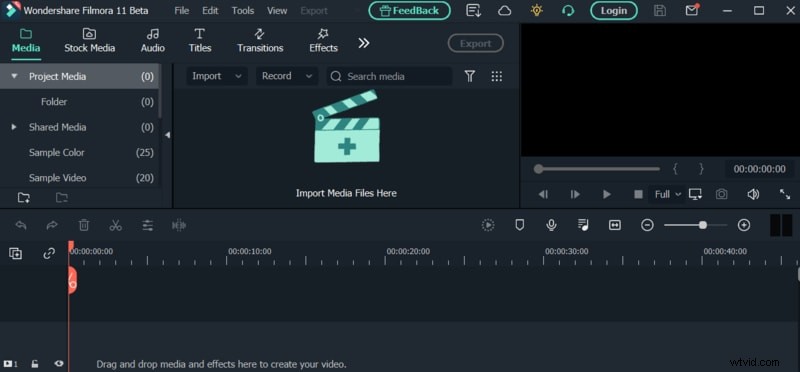Open the messages envelope icon
800x372 pixels.
pyautogui.click(x=692, y=10)
